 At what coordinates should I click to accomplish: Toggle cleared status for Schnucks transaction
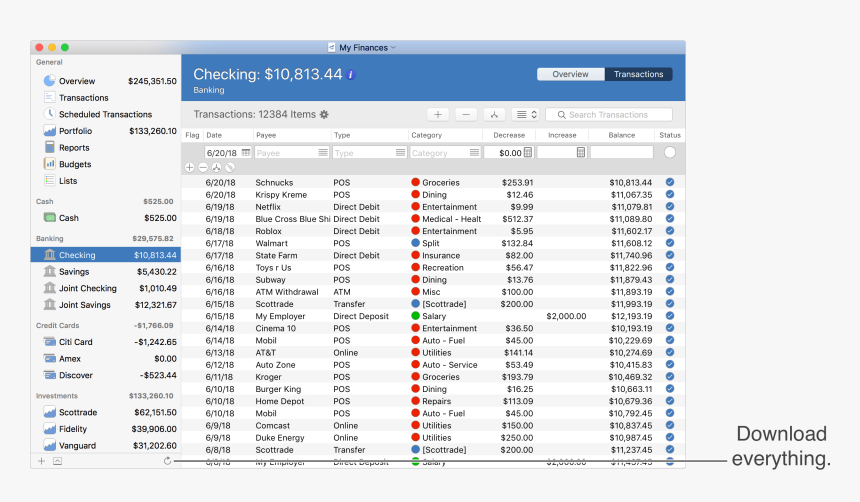[x=669, y=183]
